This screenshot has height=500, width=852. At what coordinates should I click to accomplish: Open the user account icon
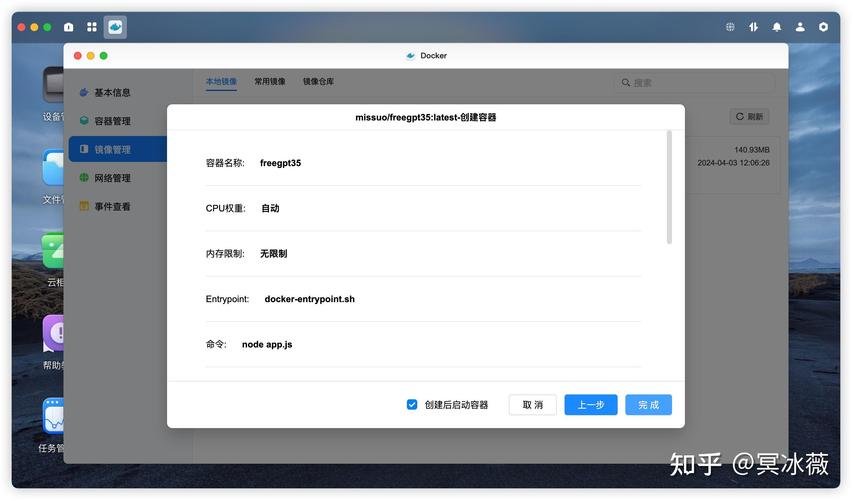[800, 27]
